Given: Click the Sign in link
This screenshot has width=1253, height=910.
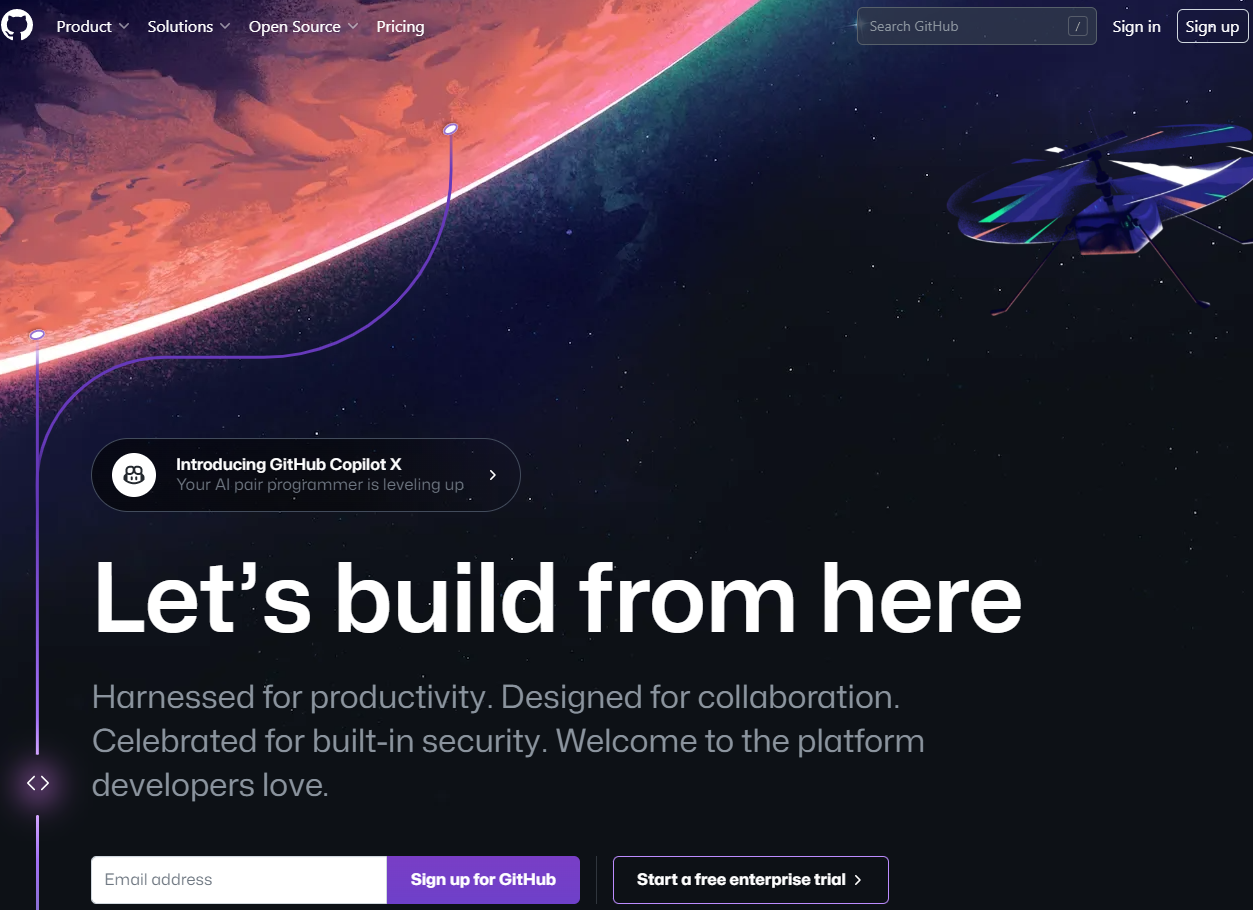Looking at the screenshot, I should 1136,27.
